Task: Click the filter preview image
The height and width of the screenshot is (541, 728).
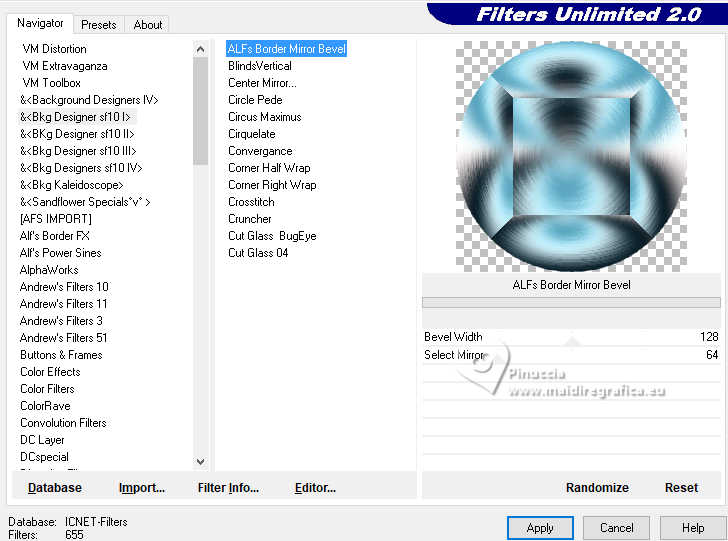Action: tap(571, 156)
